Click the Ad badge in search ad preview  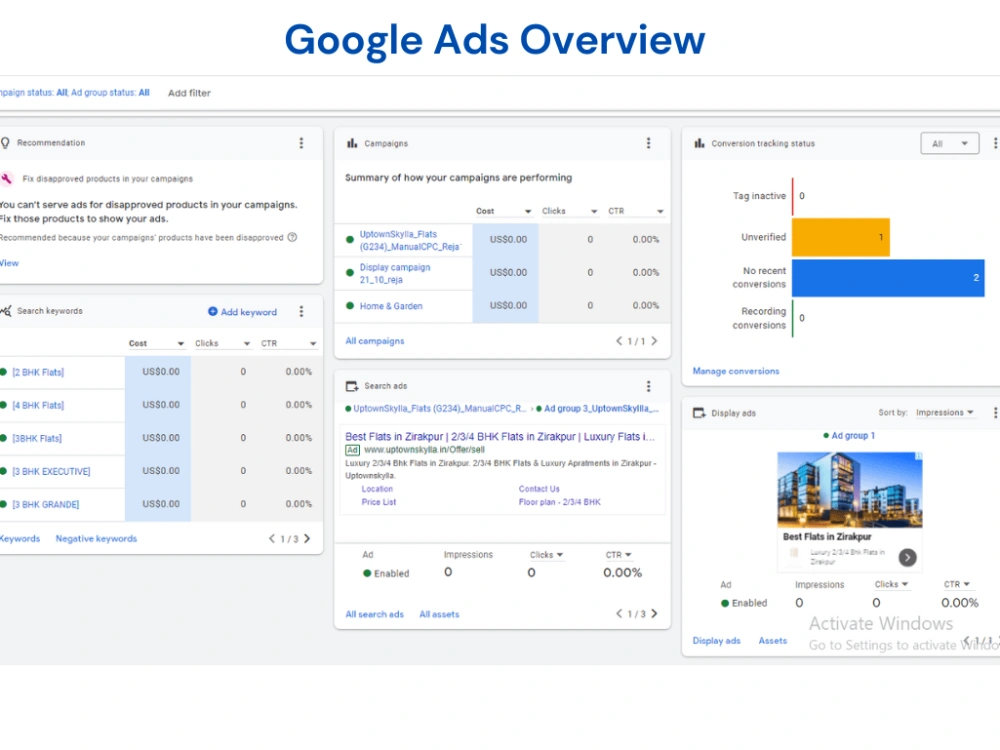click(353, 450)
